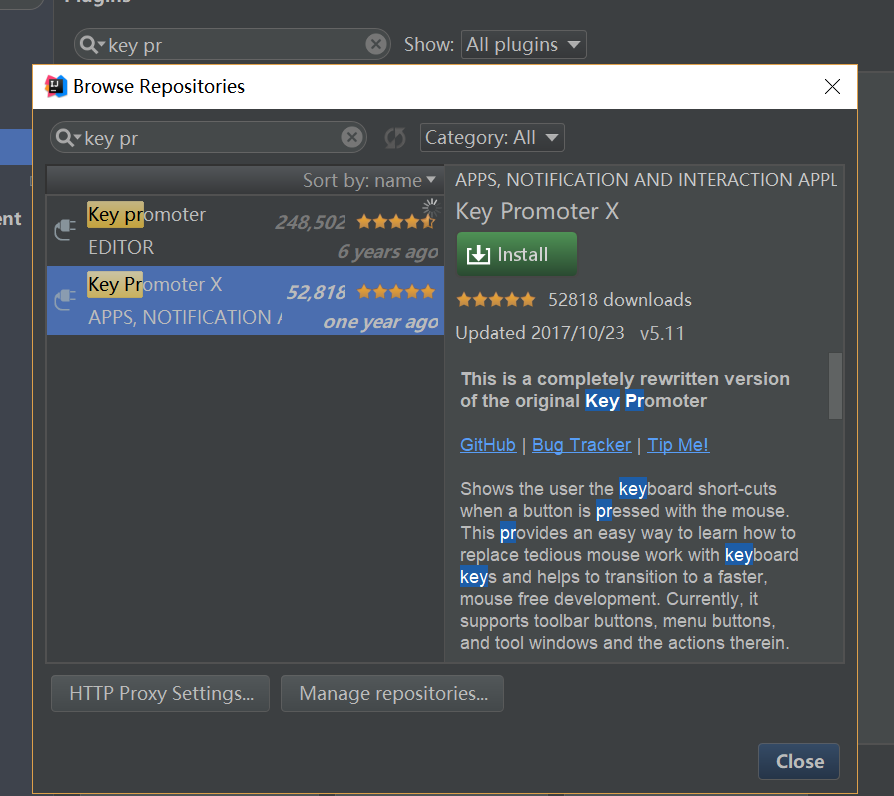The width and height of the screenshot is (894, 796).
Task: Open the Sort by: name dropdown
Action: 369,180
